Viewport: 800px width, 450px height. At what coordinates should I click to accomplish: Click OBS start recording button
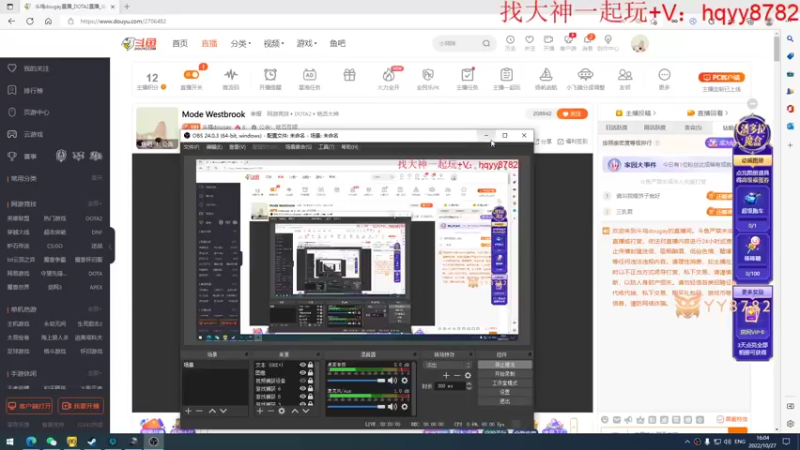tap(505, 374)
